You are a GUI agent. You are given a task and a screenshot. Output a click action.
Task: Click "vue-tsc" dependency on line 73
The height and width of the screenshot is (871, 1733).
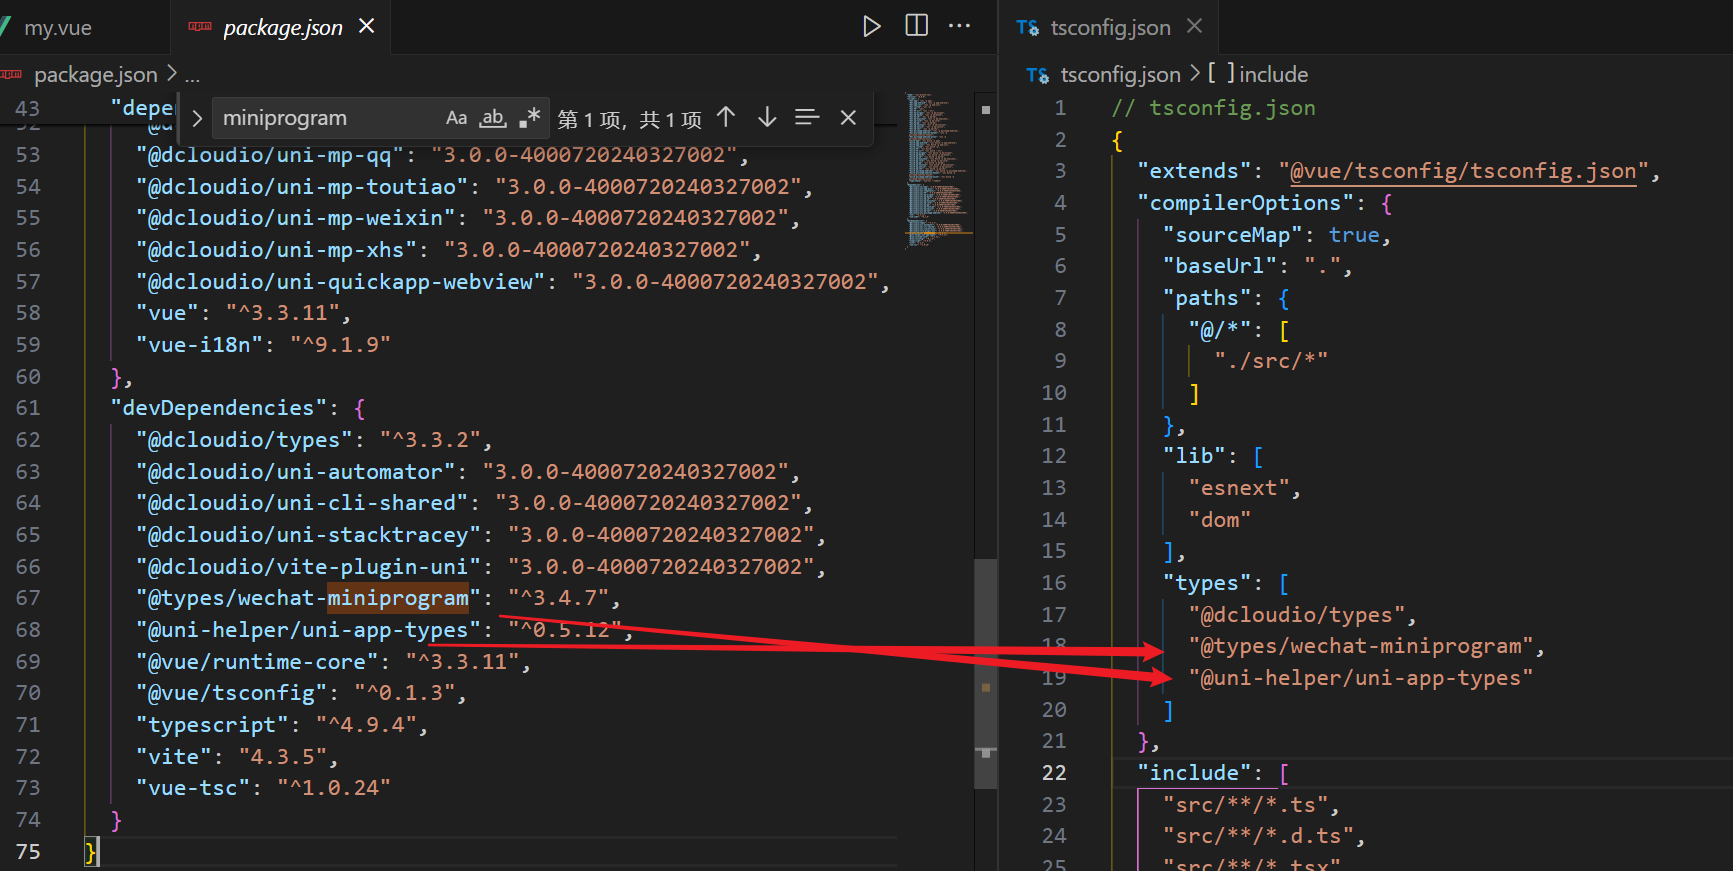tap(194, 788)
